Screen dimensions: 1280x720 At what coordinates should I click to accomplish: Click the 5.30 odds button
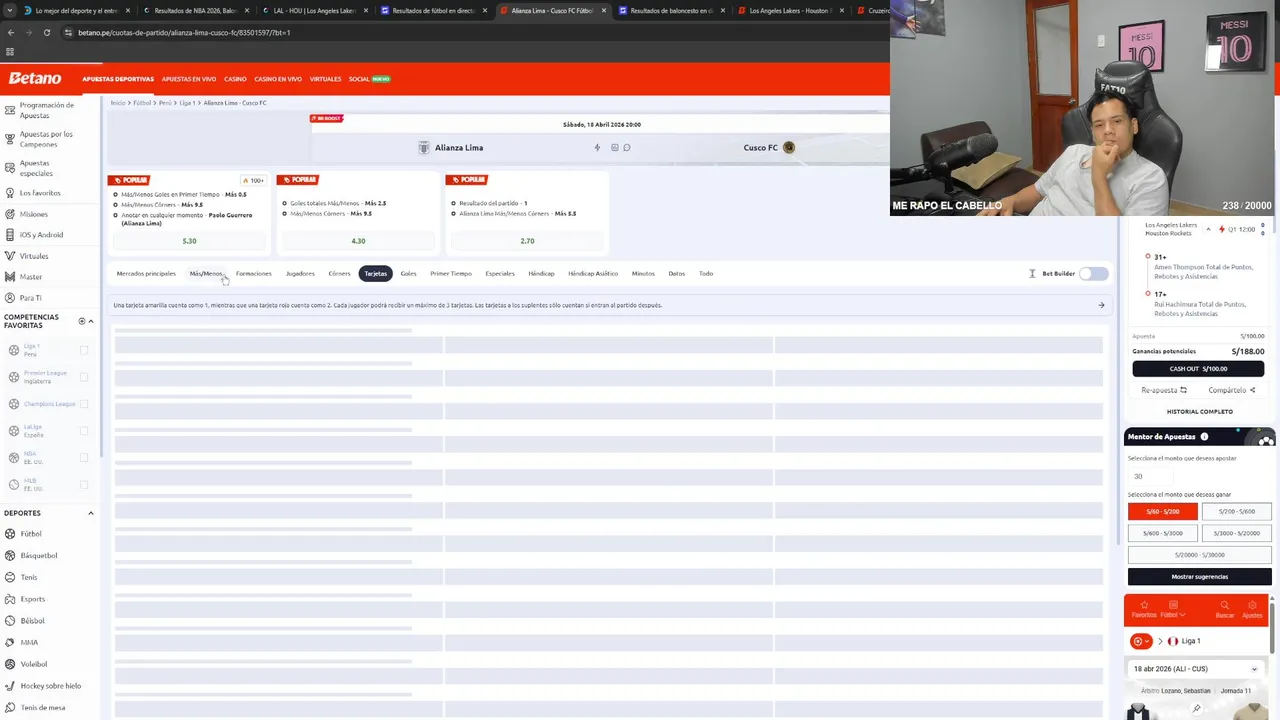tap(189, 241)
